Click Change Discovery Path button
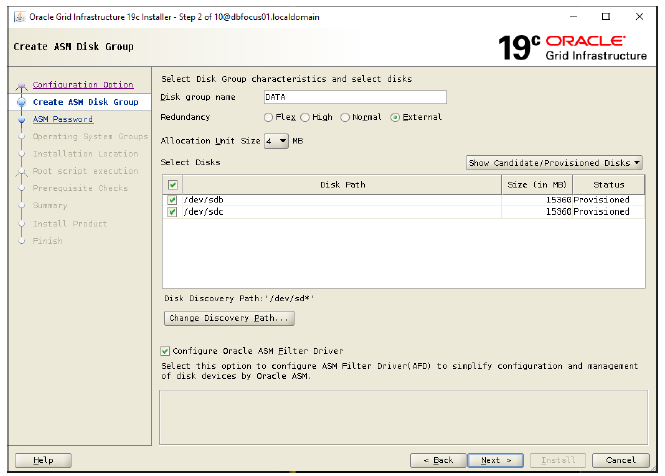665x476 pixels. 229,318
